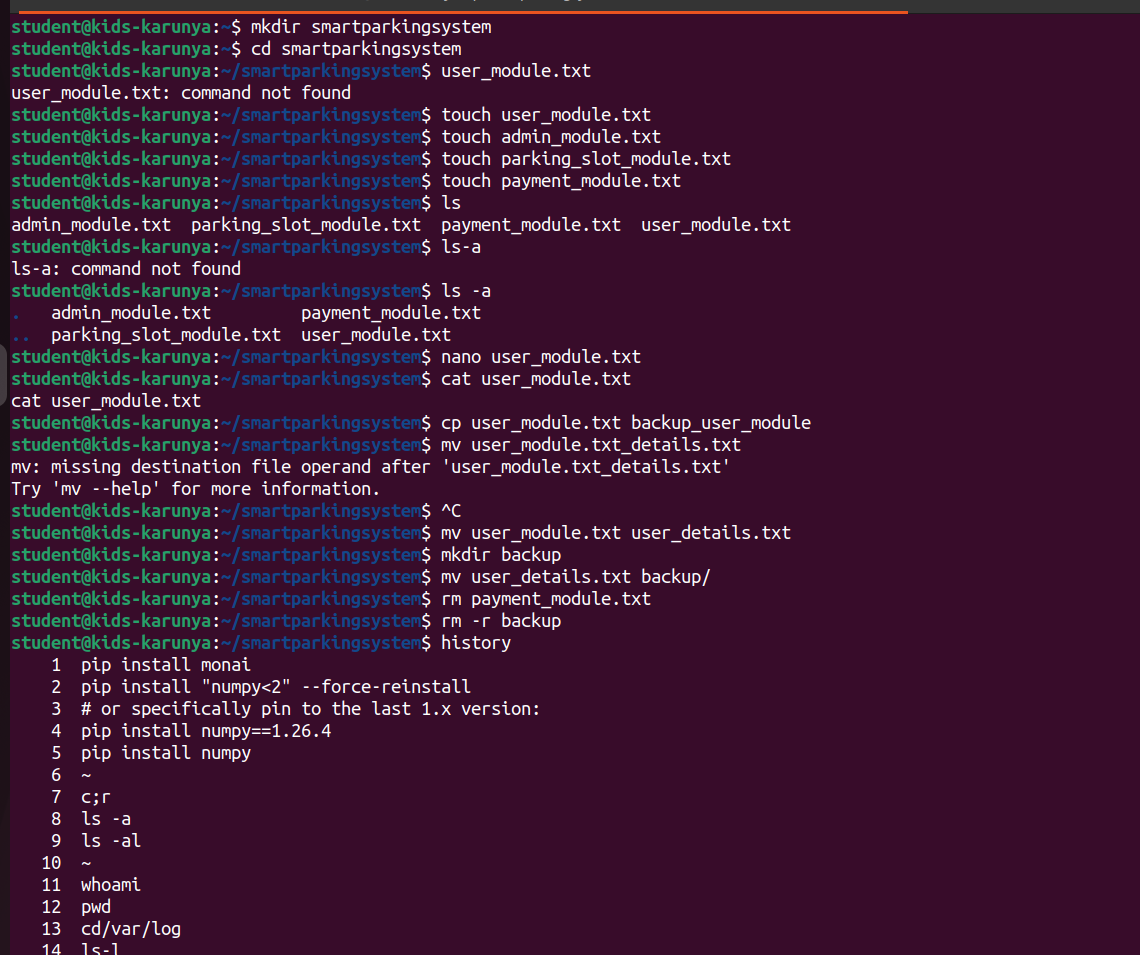Click the 'ls-a: command not found' message
Screen dimensions: 1140x955
click(126, 269)
